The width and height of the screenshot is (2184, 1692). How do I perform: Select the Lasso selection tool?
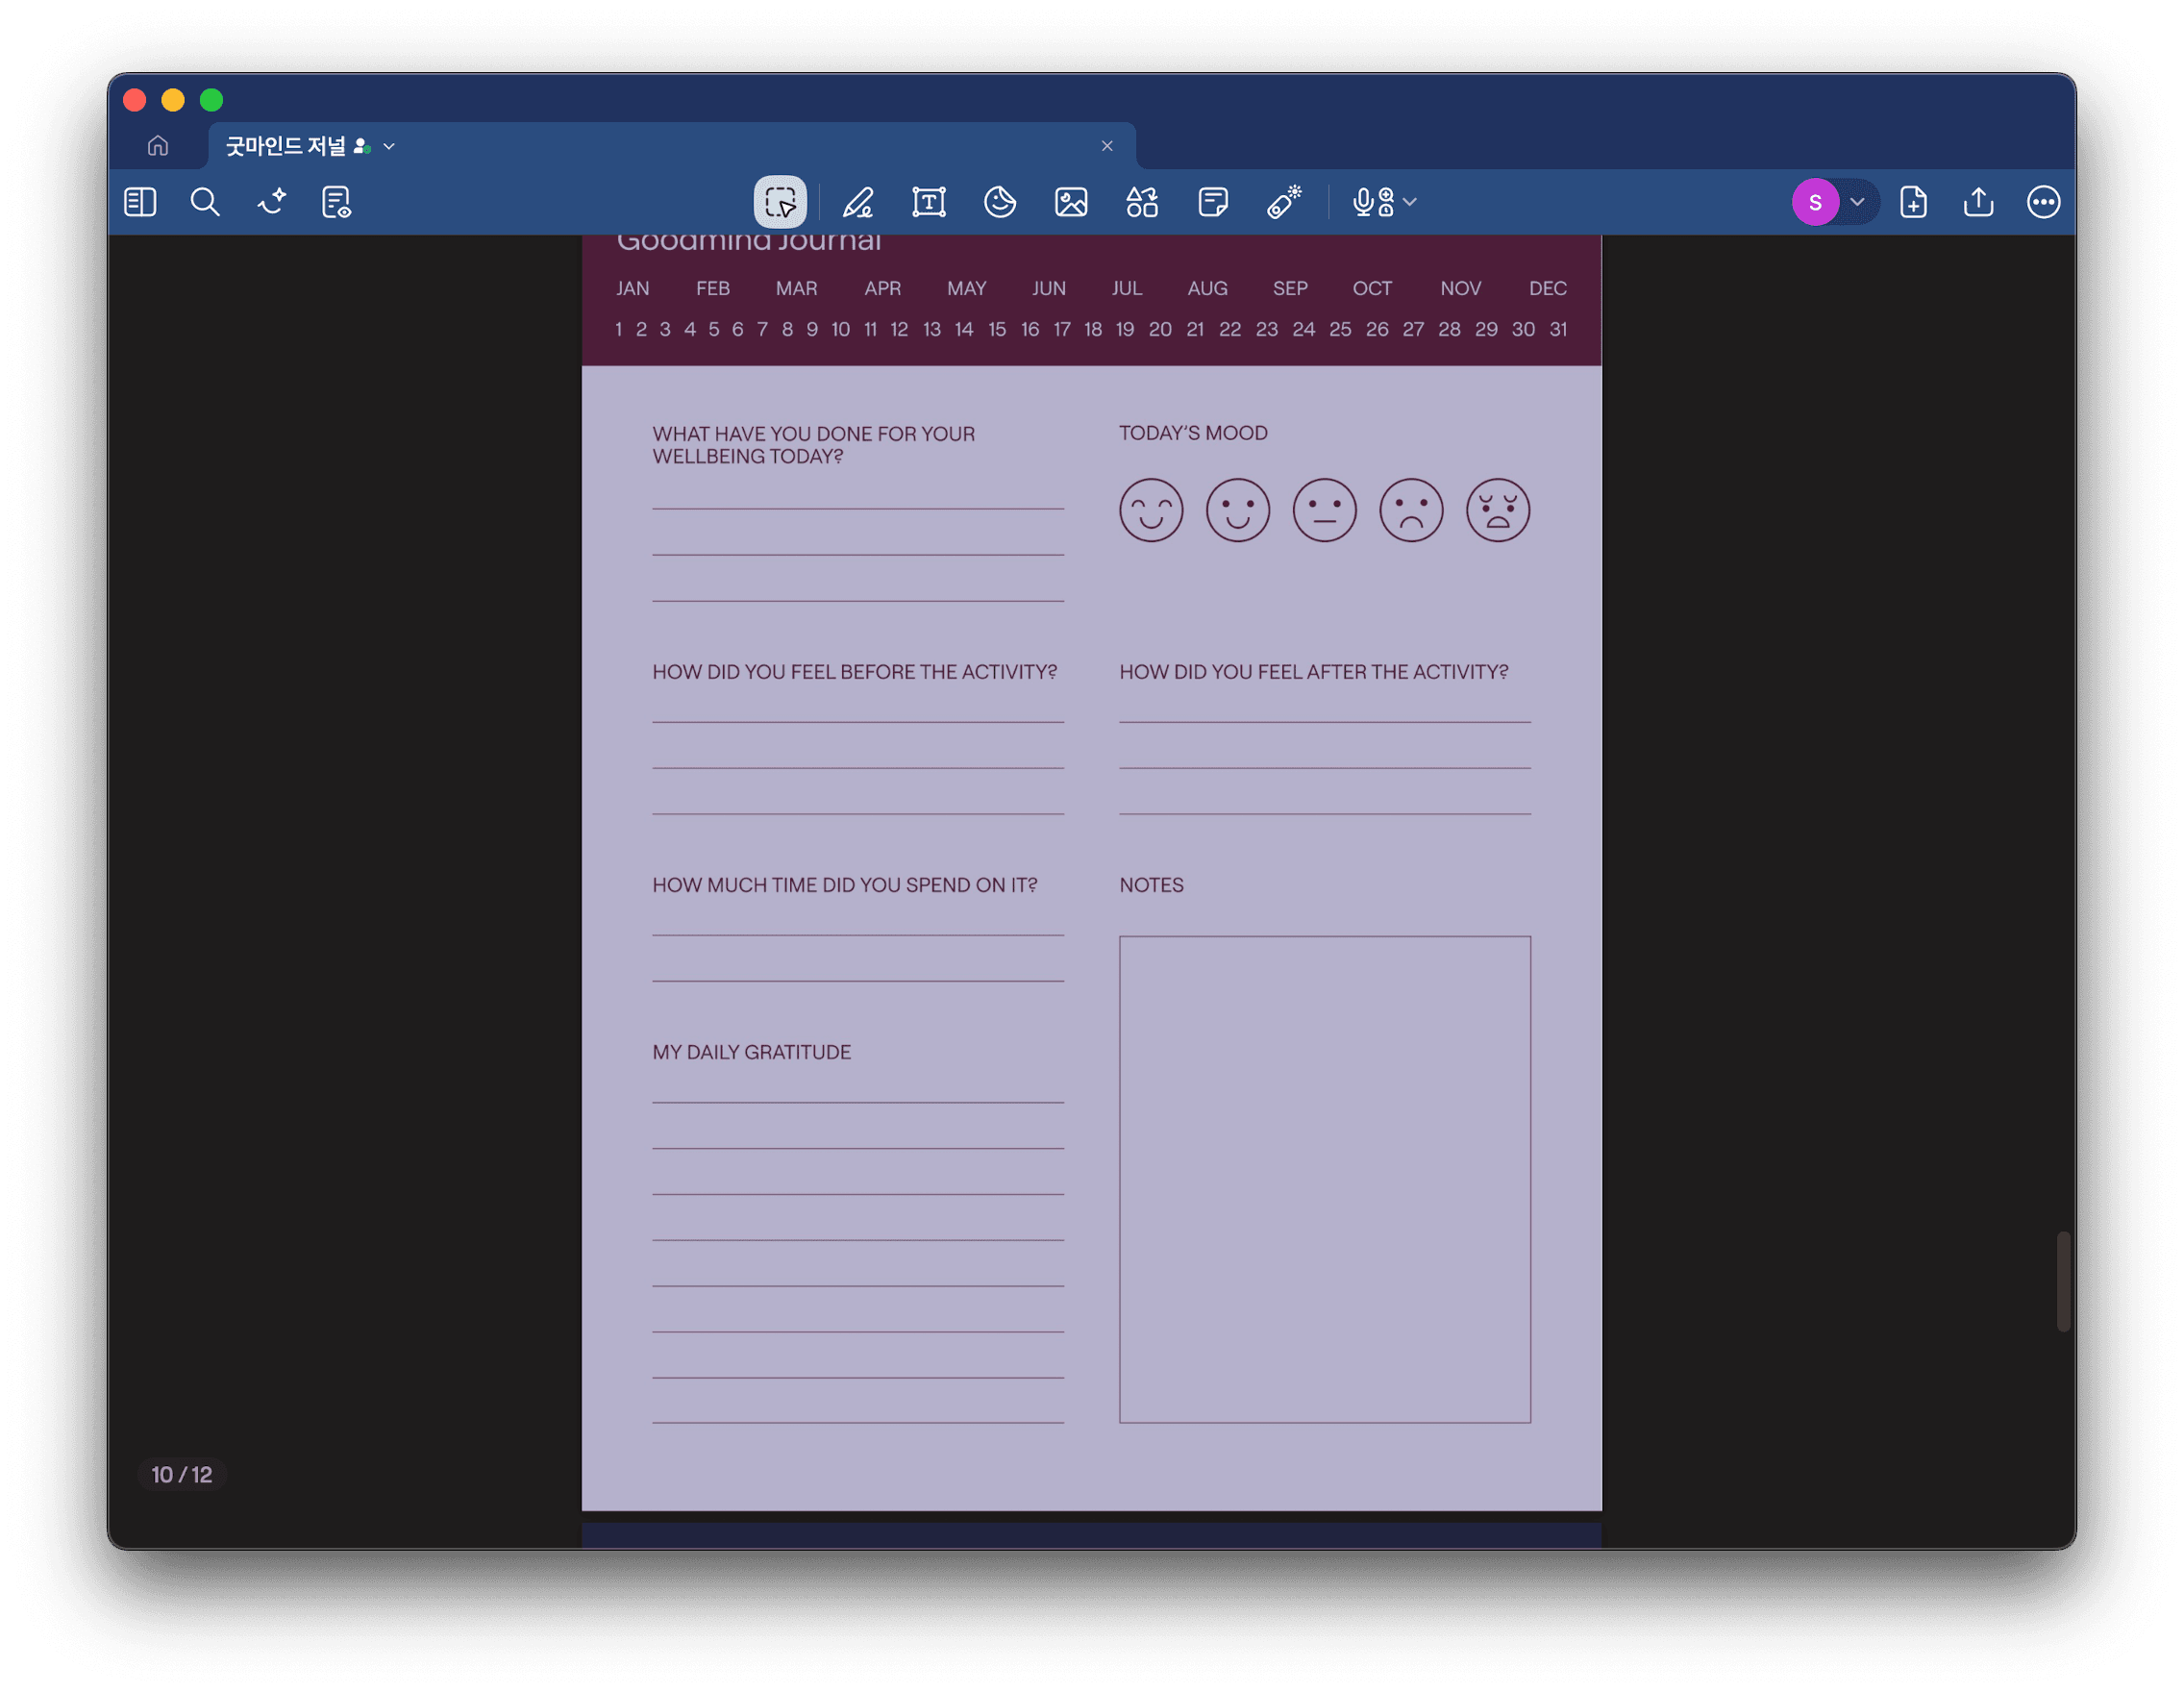(780, 202)
